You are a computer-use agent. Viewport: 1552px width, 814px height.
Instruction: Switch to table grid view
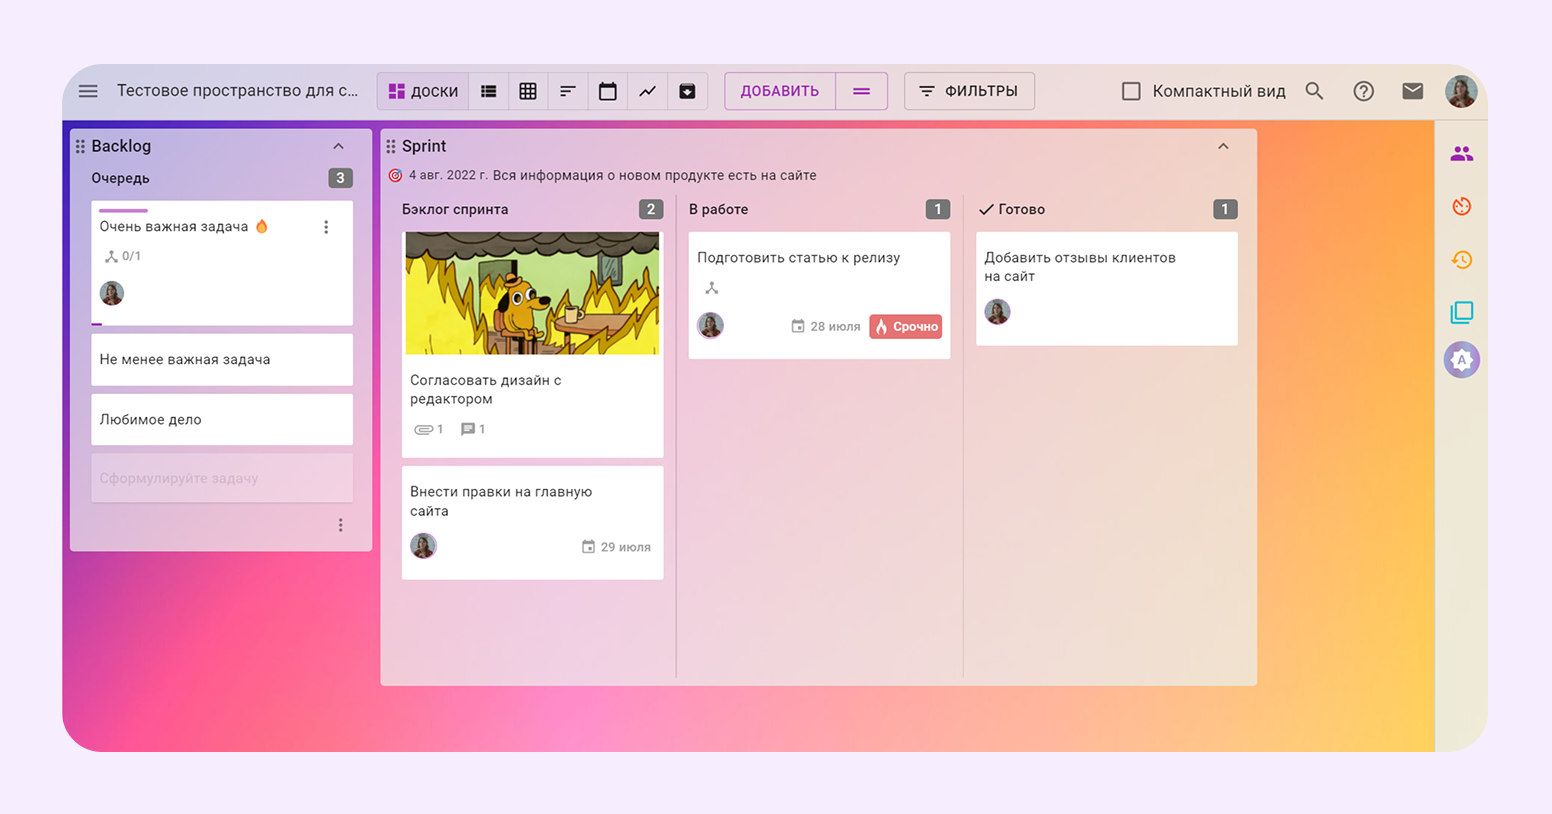[528, 91]
